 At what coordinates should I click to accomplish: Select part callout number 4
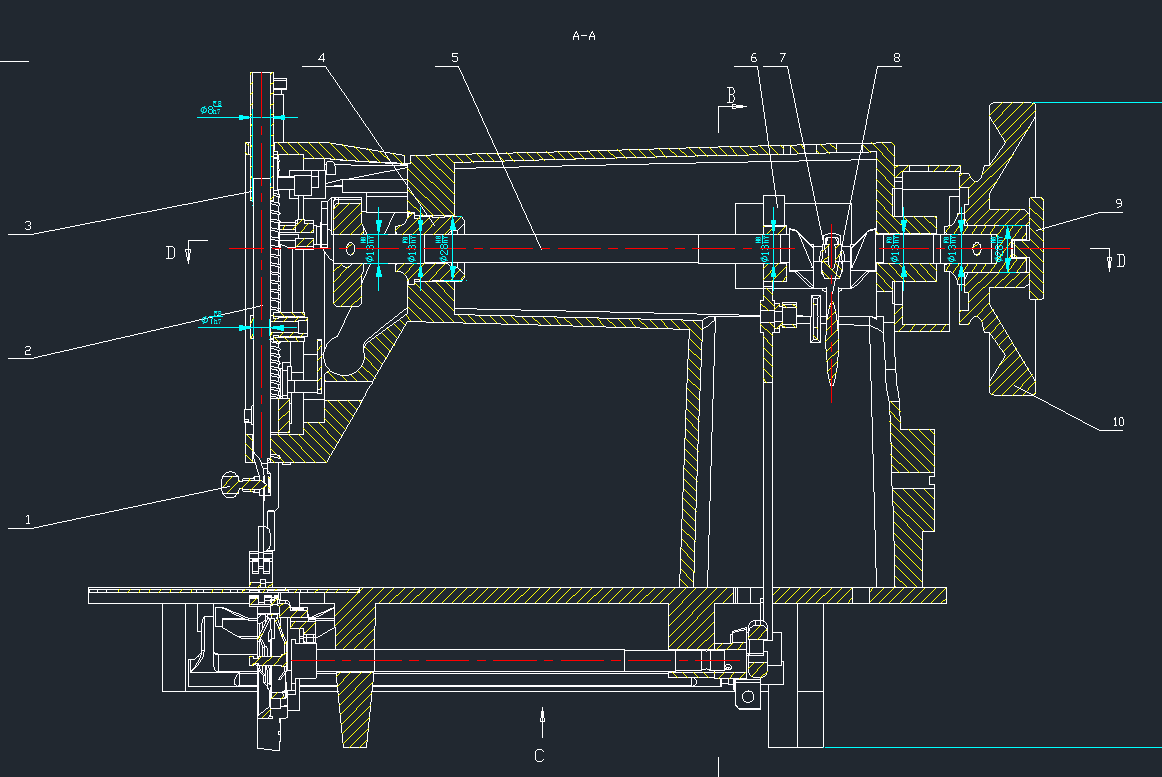click(x=321, y=58)
